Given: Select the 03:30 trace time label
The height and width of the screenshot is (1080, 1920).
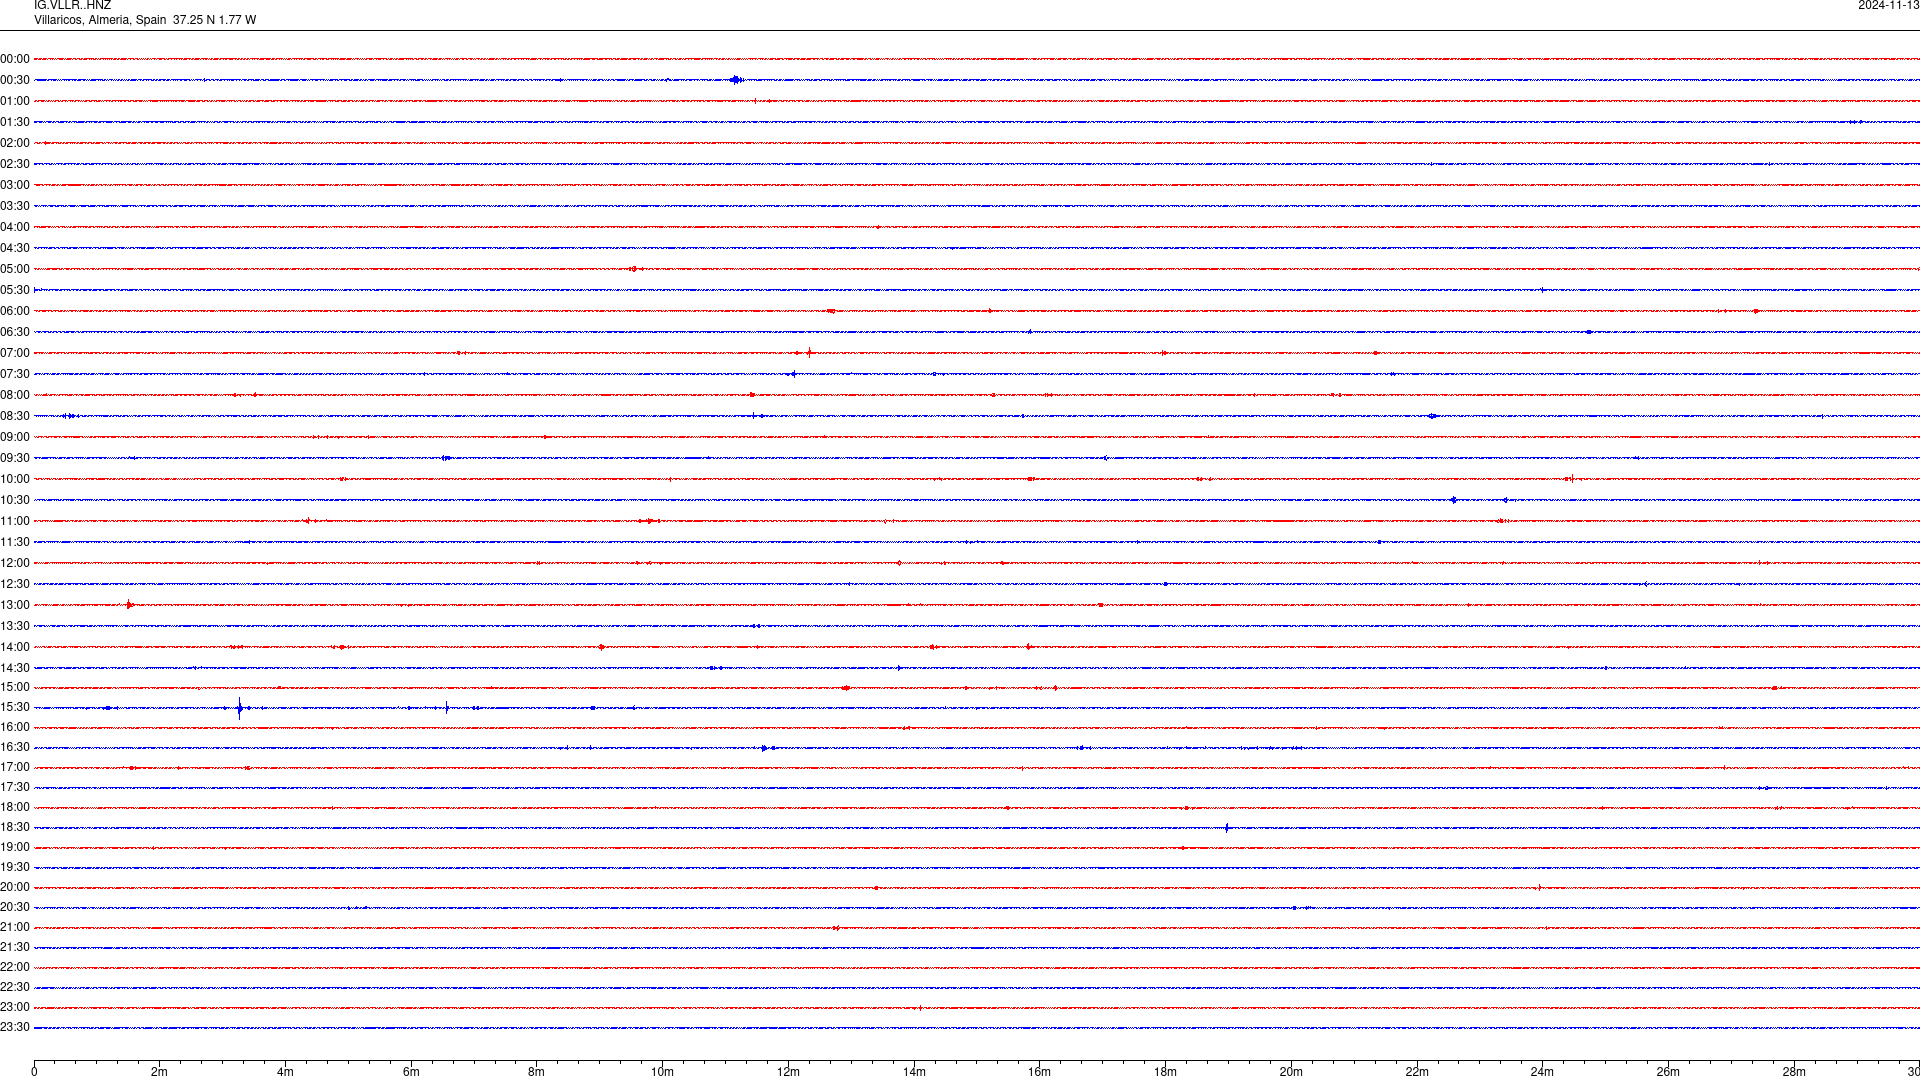Looking at the screenshot, I should coord(15,206).
